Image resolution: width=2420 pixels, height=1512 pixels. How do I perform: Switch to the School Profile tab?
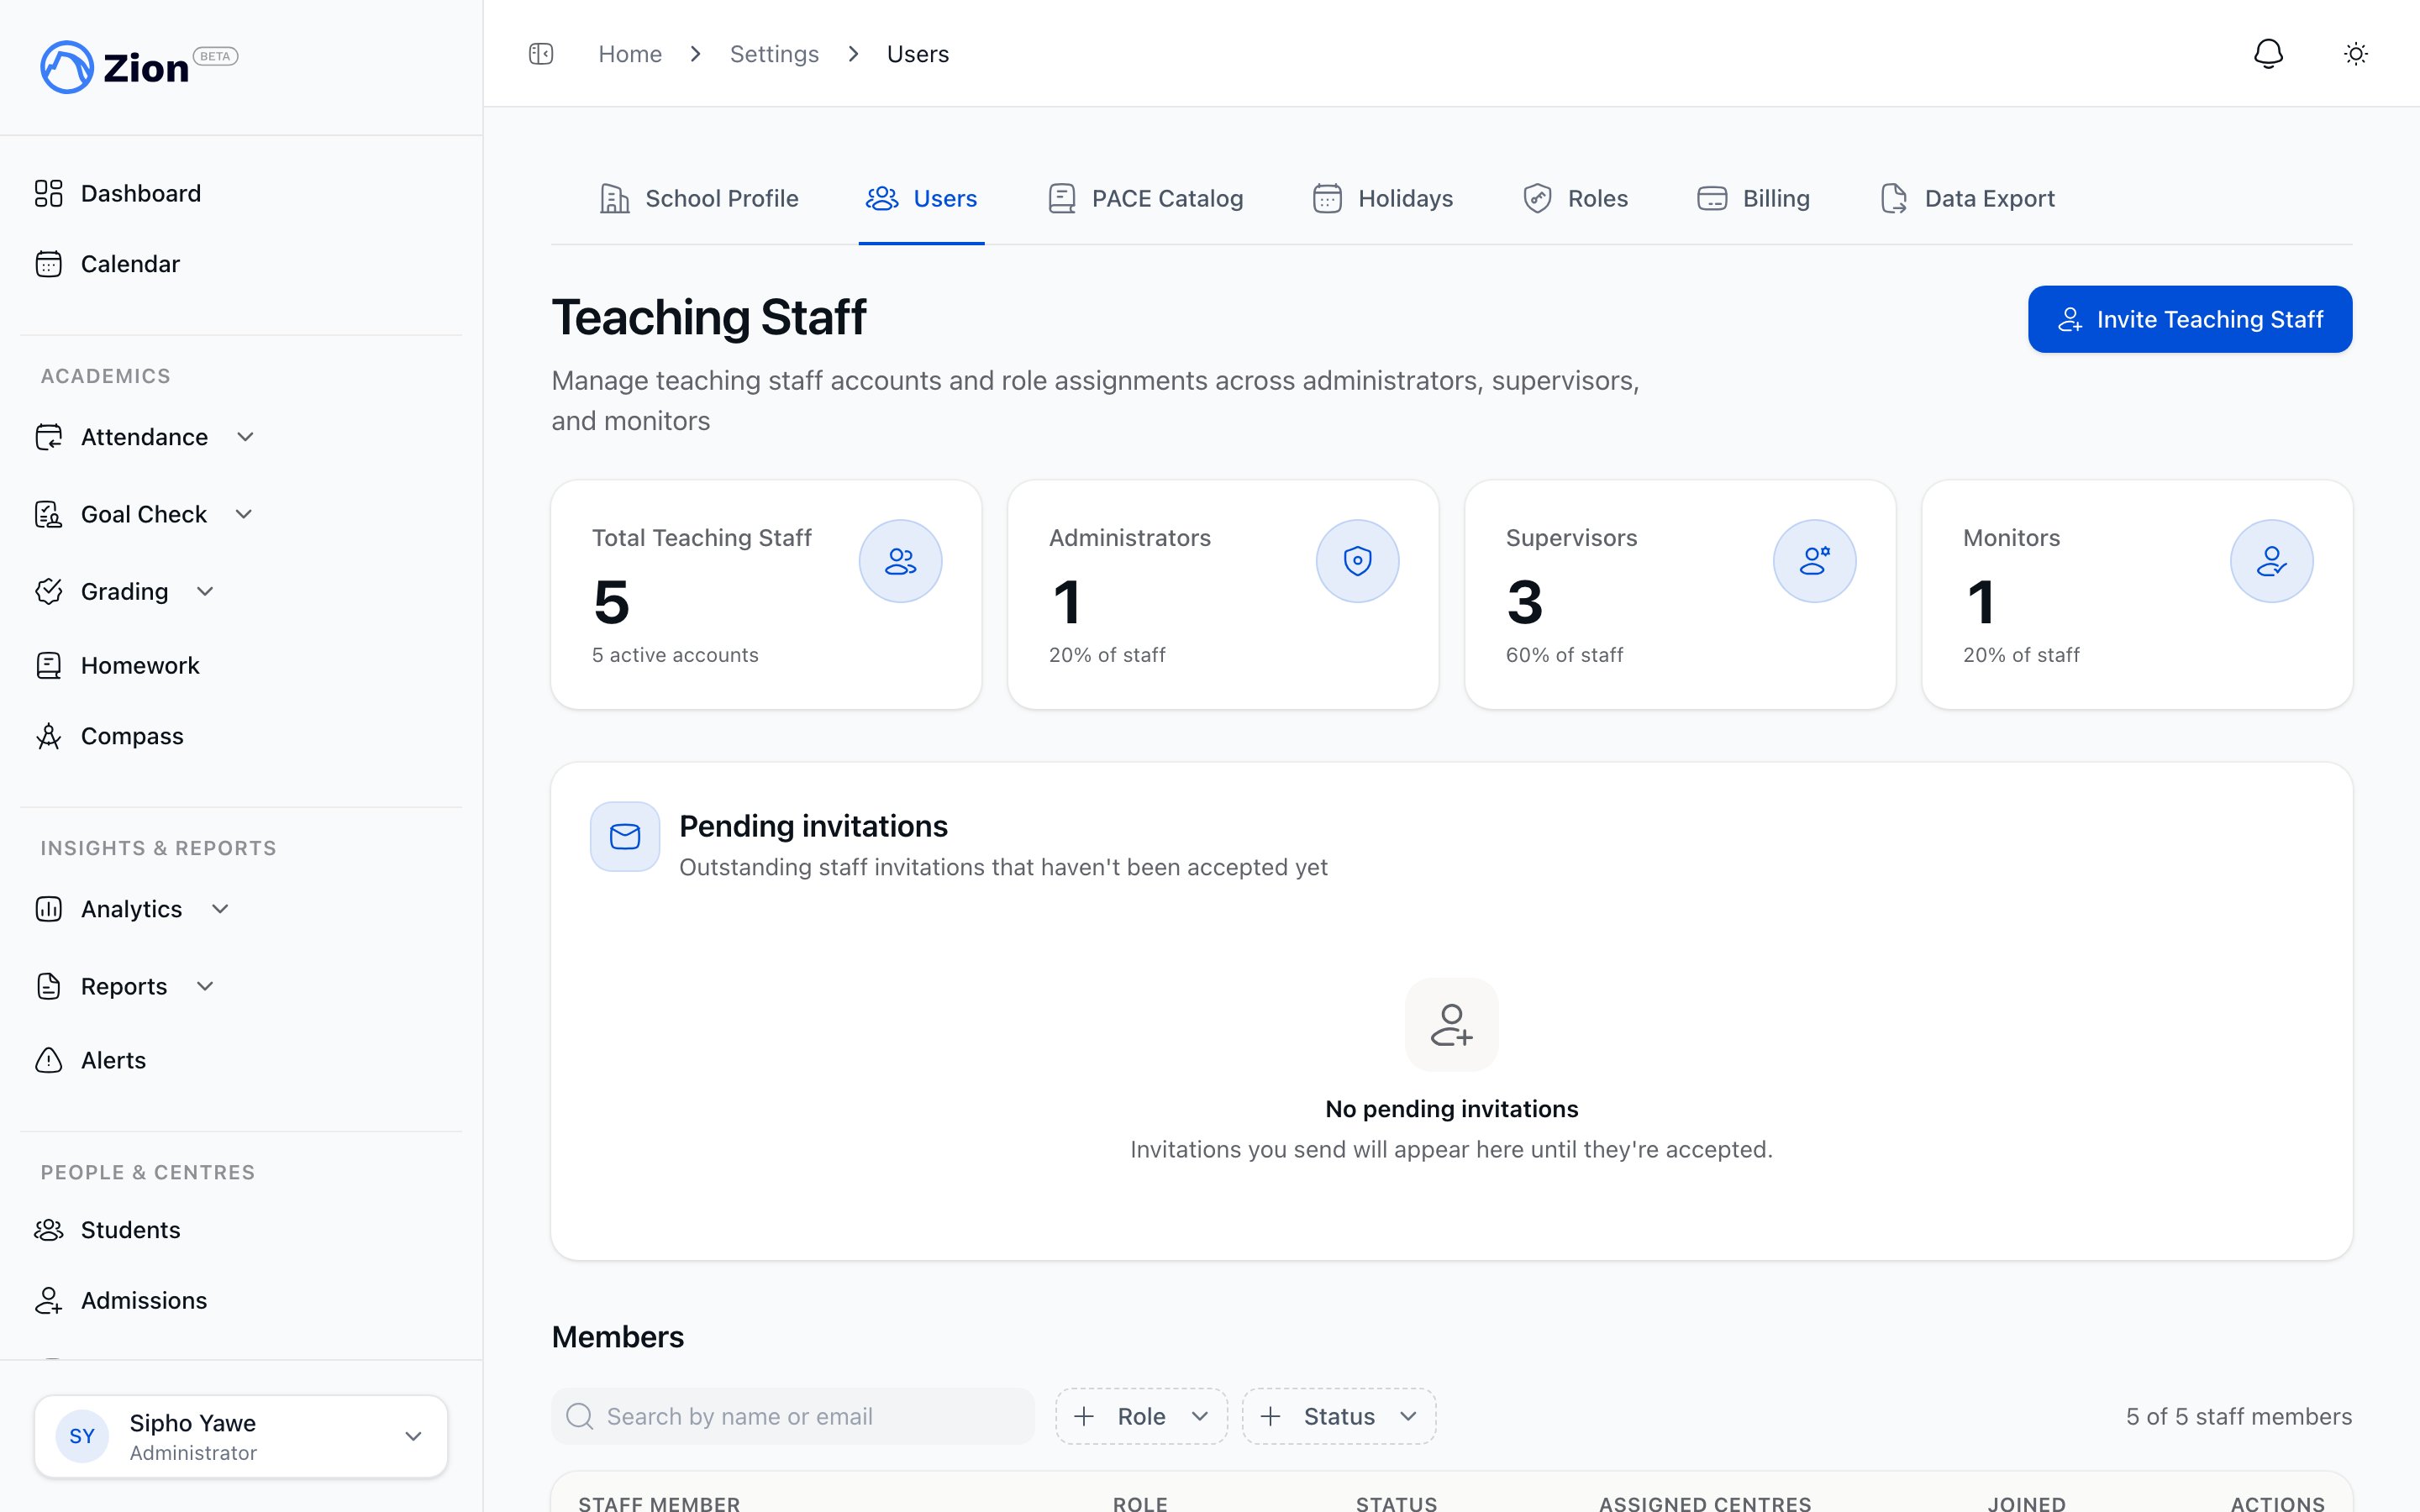pos(698,198)
